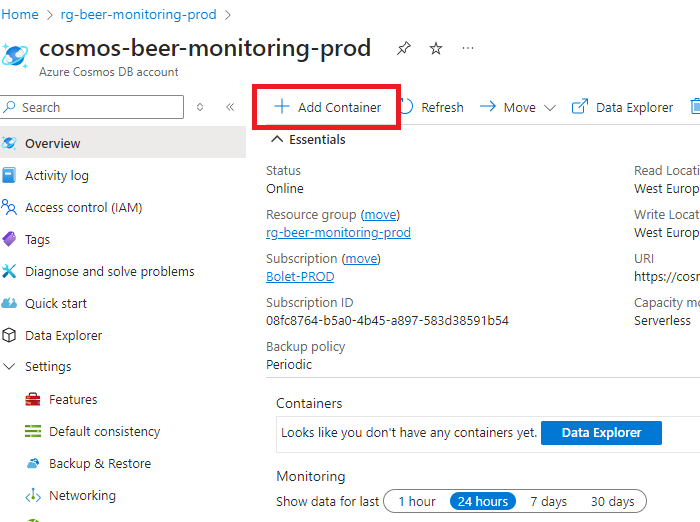Go to Home in breadcrumb

pos(20,14)
